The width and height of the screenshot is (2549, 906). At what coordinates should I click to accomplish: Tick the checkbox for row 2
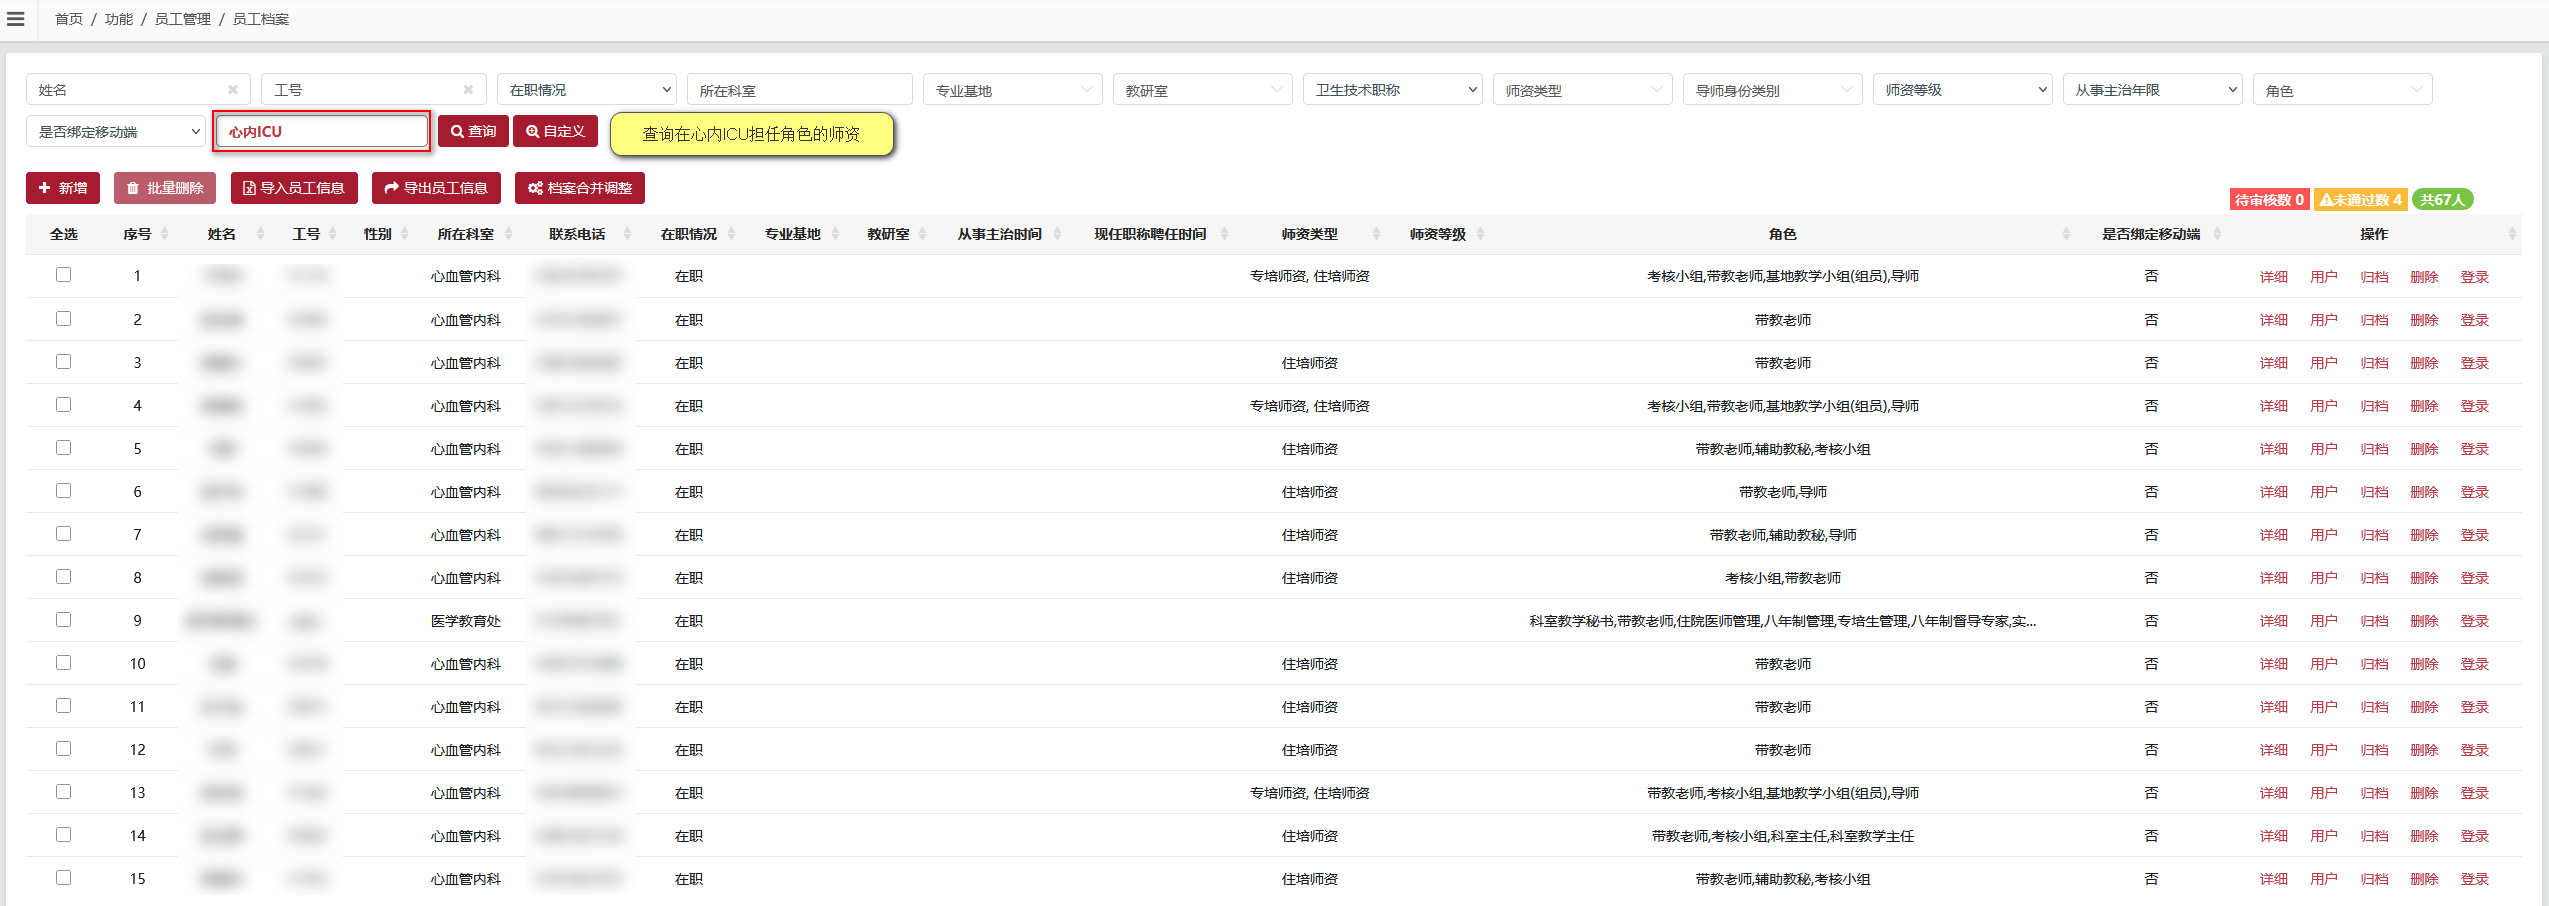pos(64,319)
